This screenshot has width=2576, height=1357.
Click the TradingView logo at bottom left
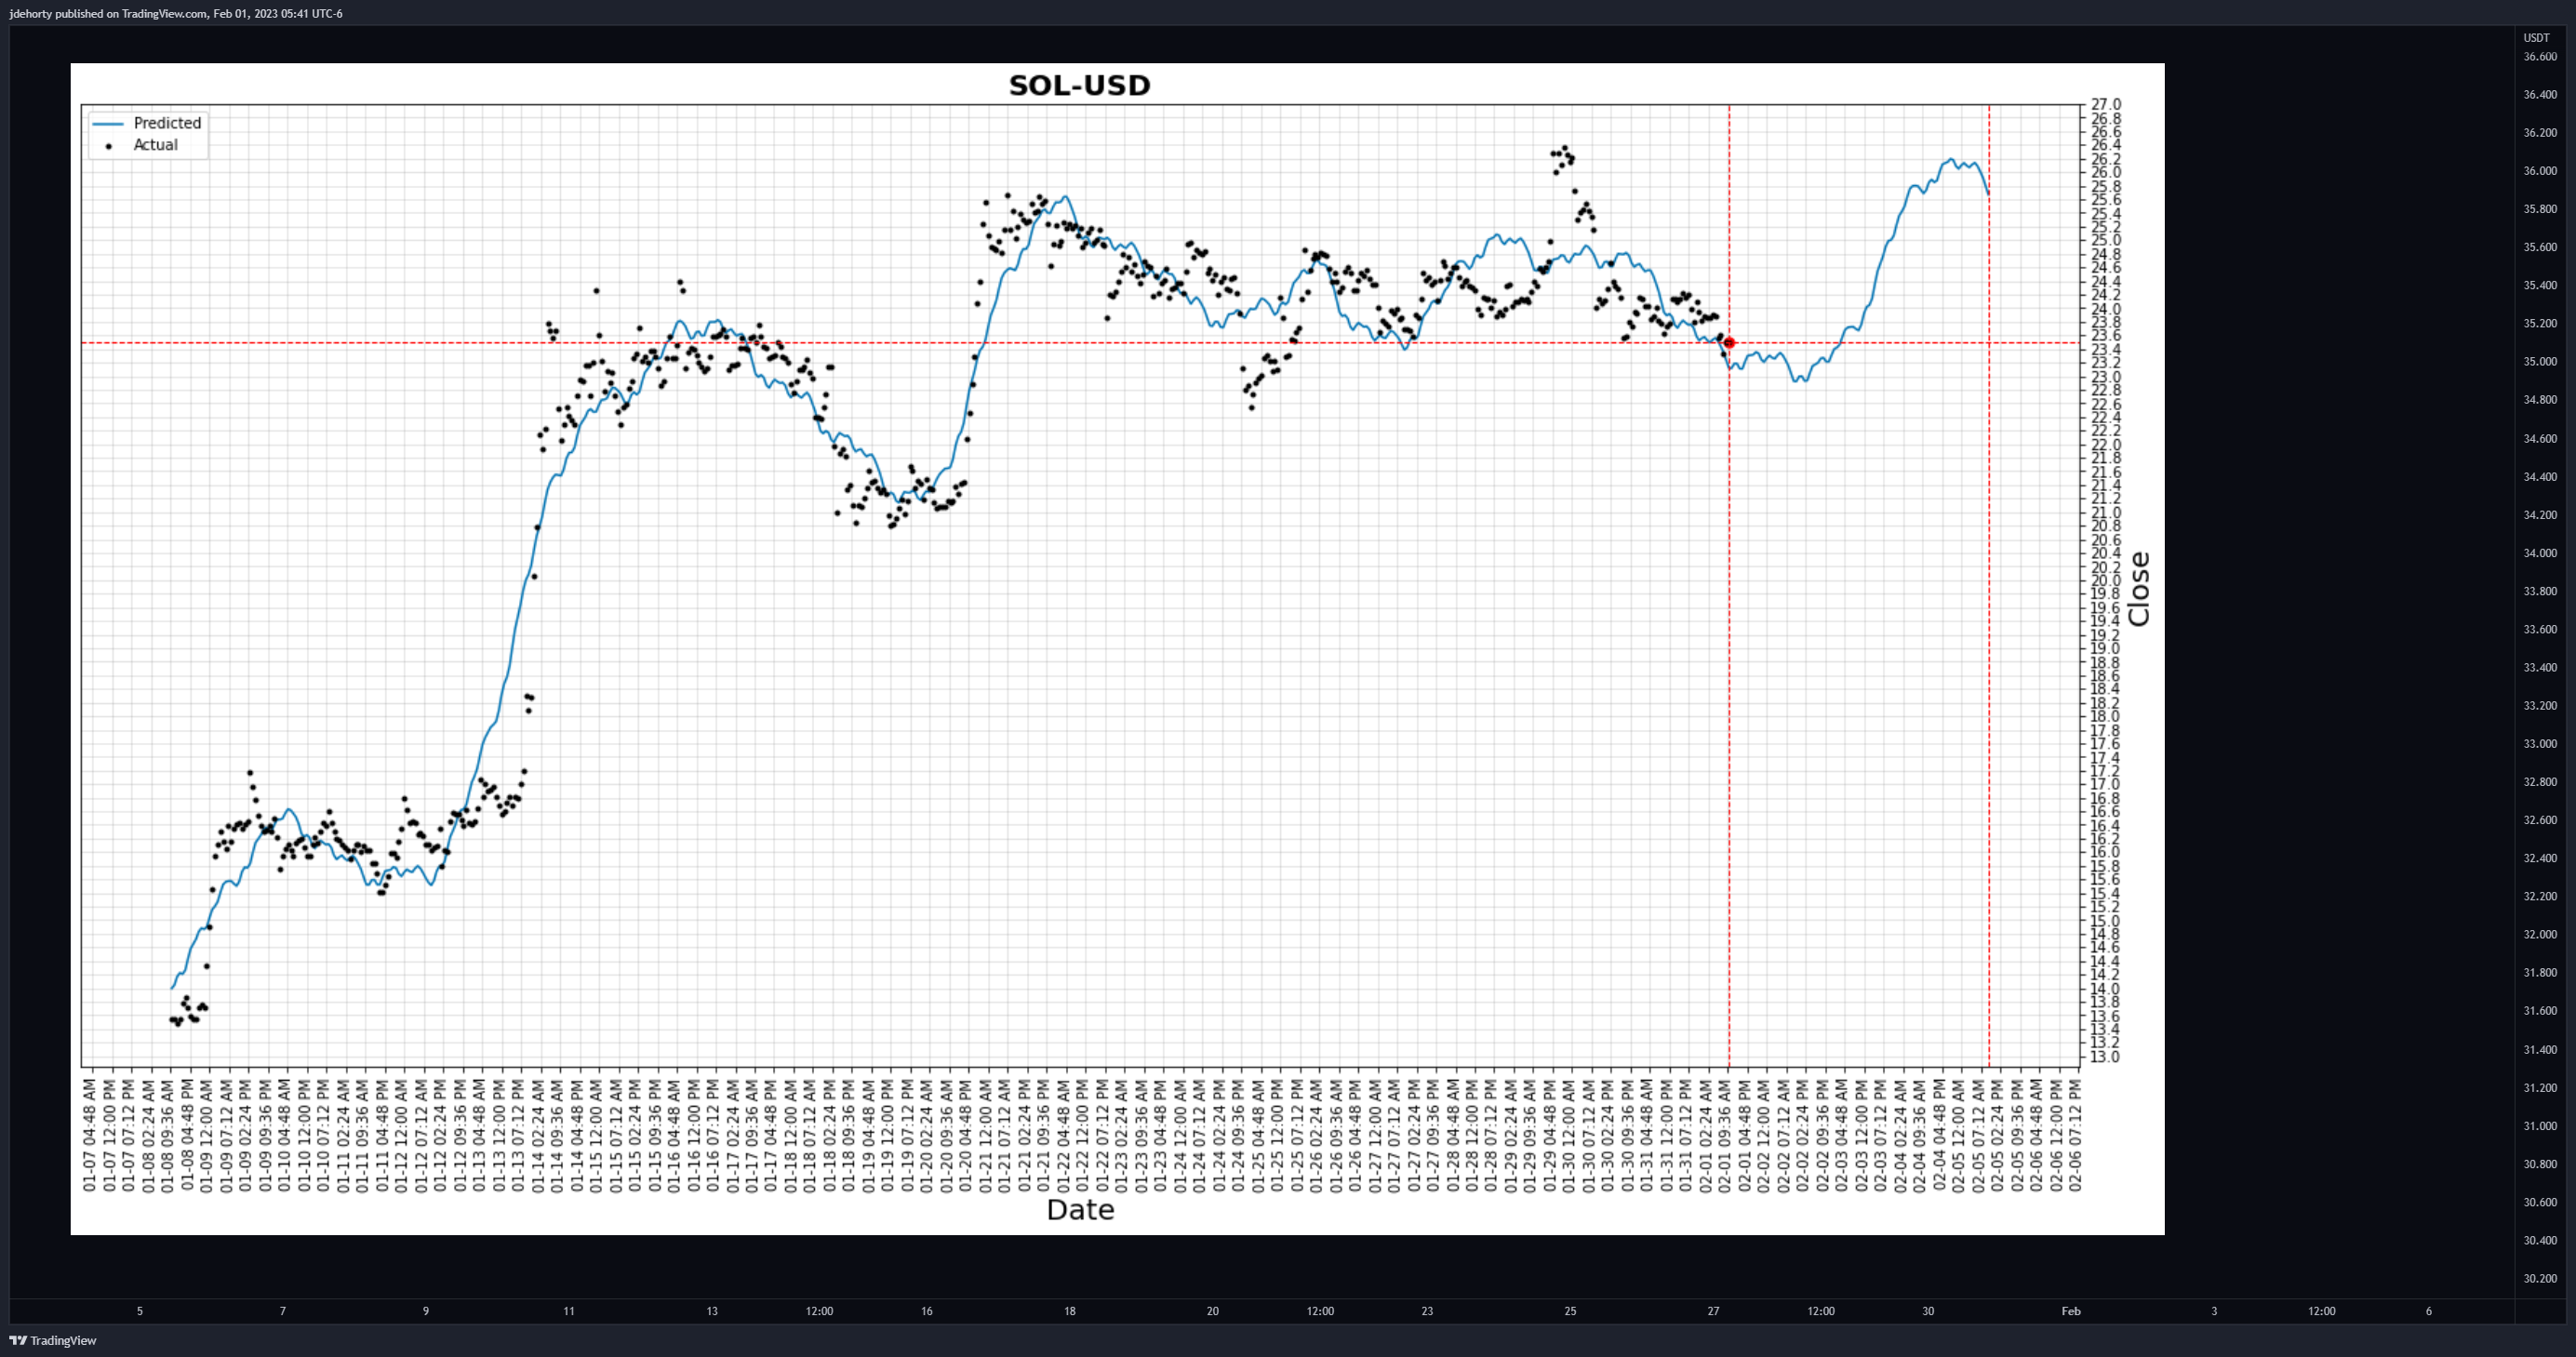pos(53,1340)
